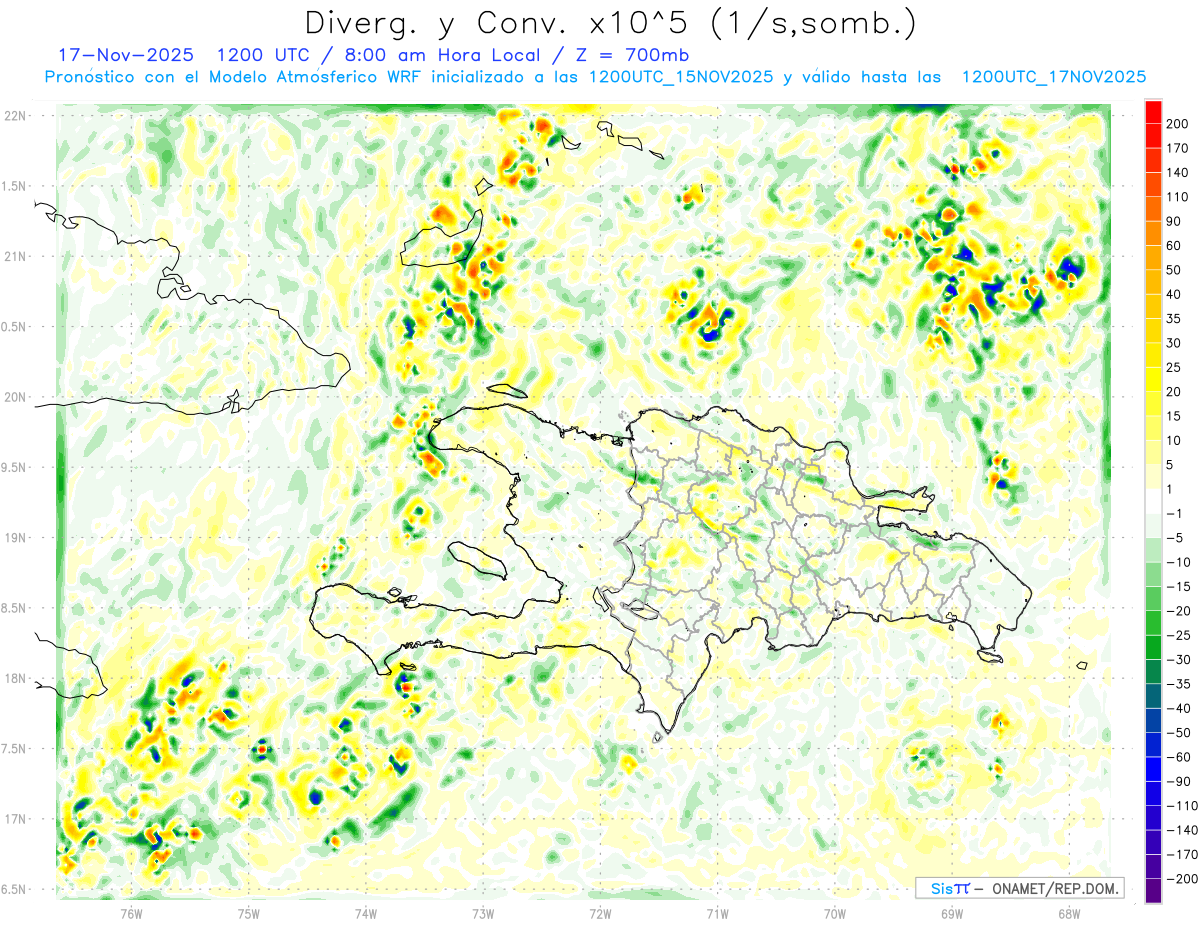Click the 140 colorbar label
The image size is (1200, 927).
[x=1179, y=173]
